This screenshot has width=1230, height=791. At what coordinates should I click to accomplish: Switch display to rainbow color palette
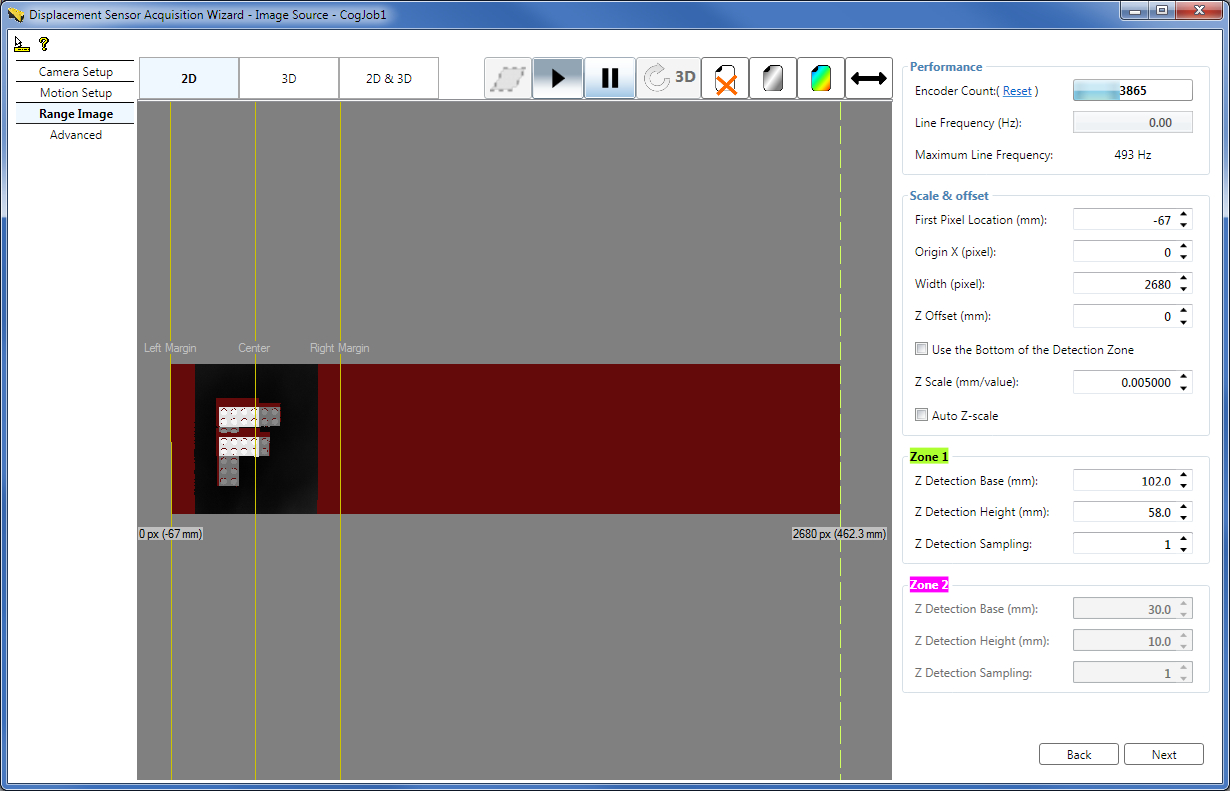(x=820, y=77)
